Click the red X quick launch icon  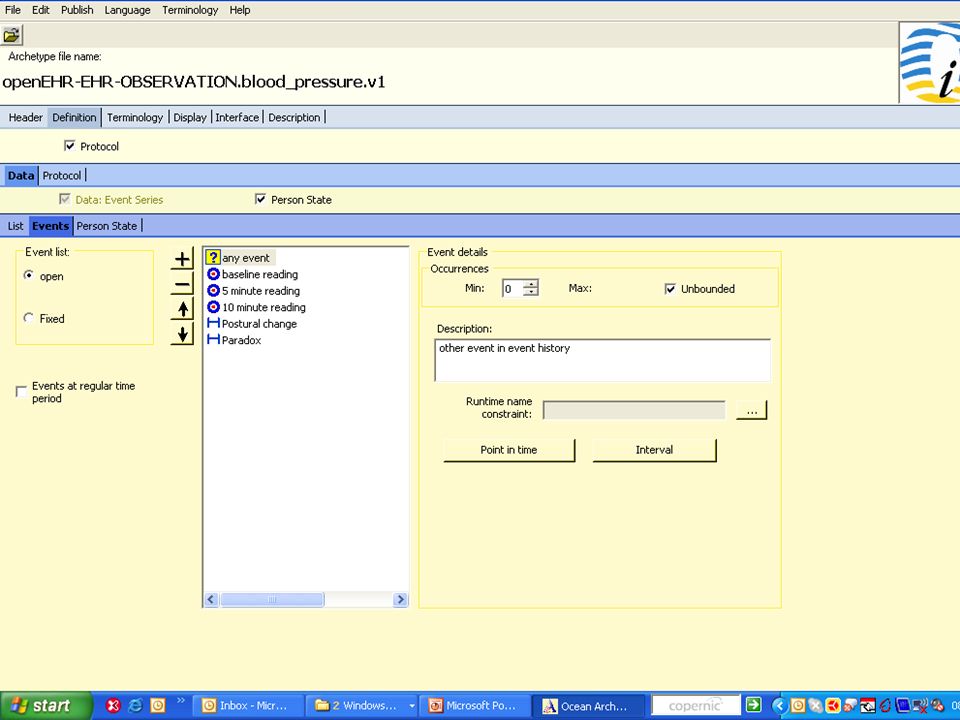coord(113,706)
